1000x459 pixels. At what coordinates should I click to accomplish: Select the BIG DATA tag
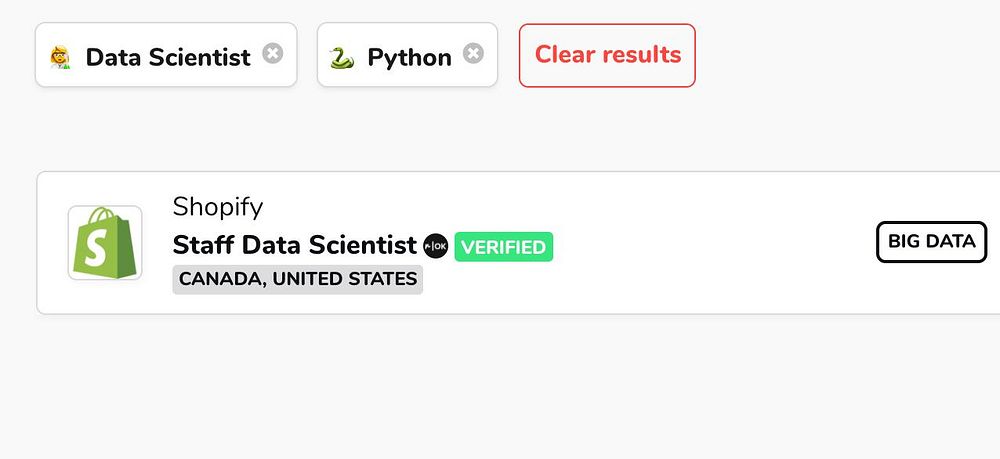[x=931, y=242]
